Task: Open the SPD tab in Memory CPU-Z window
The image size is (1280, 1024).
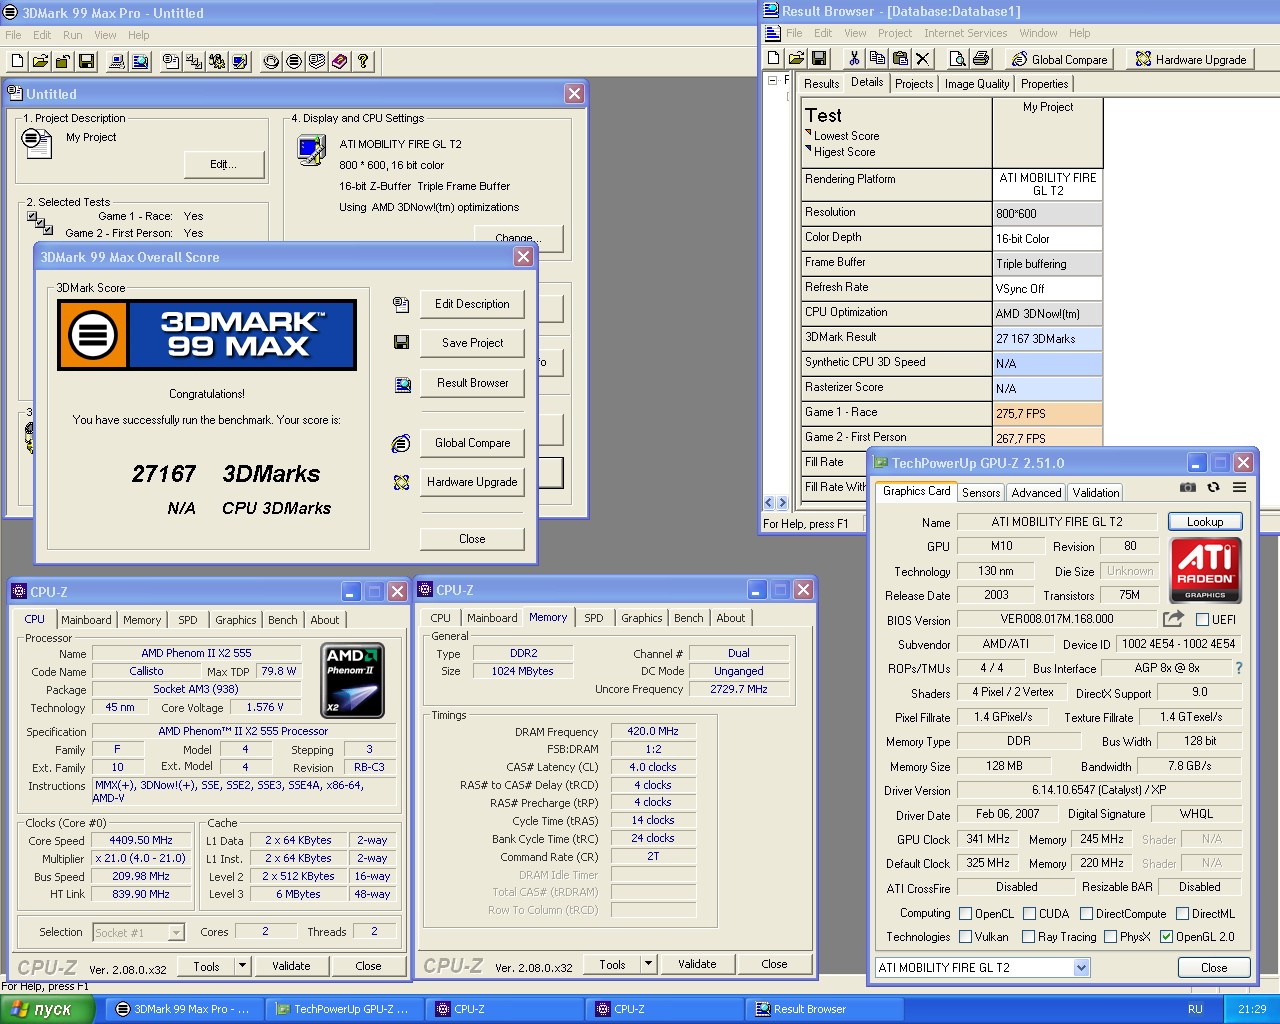Action: tap(594, 618)
